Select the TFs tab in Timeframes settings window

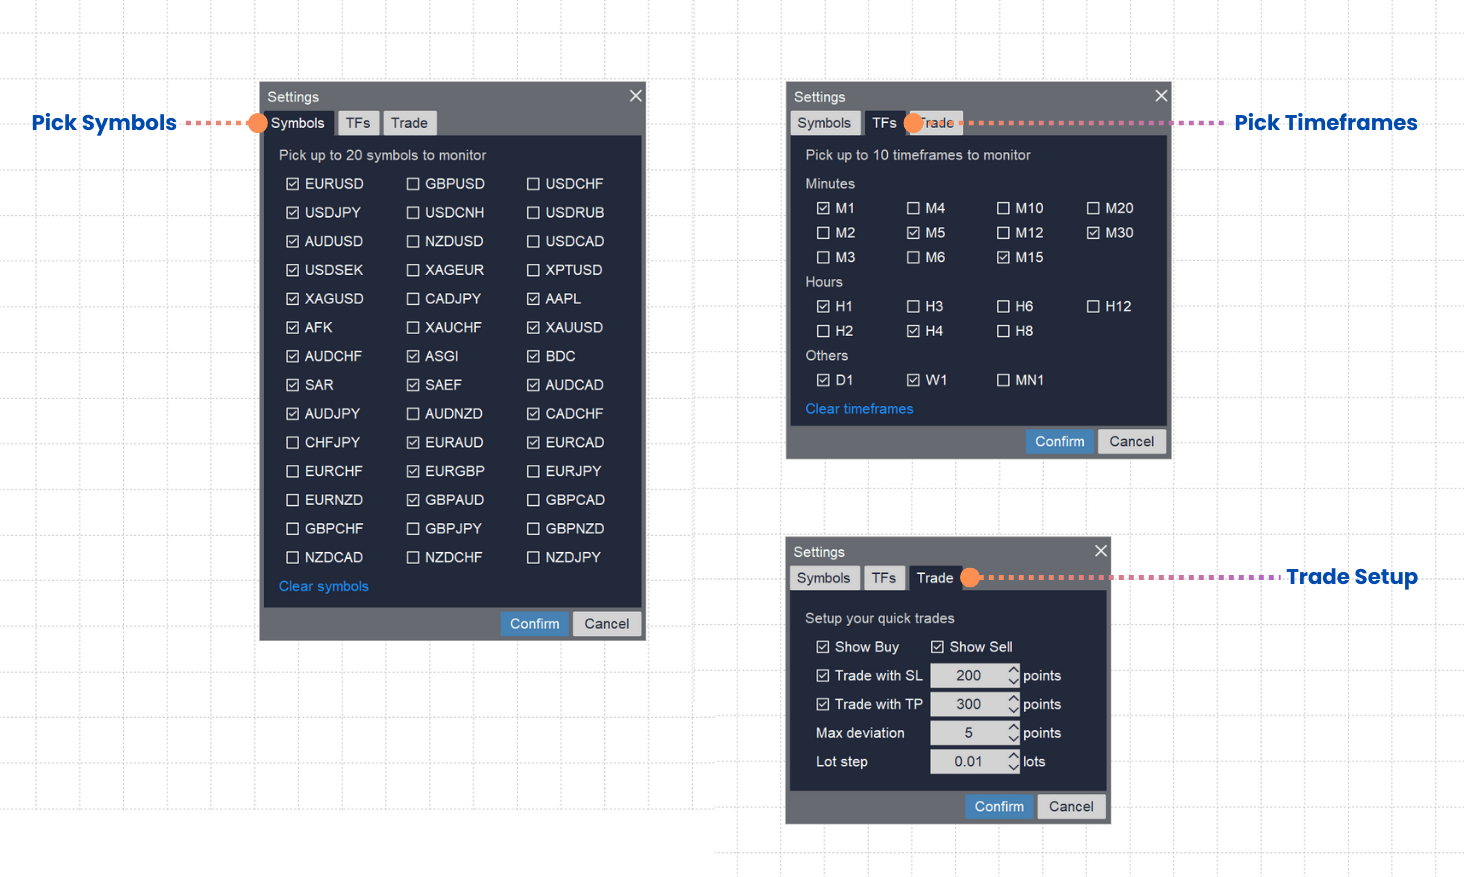tap(884, 123)
